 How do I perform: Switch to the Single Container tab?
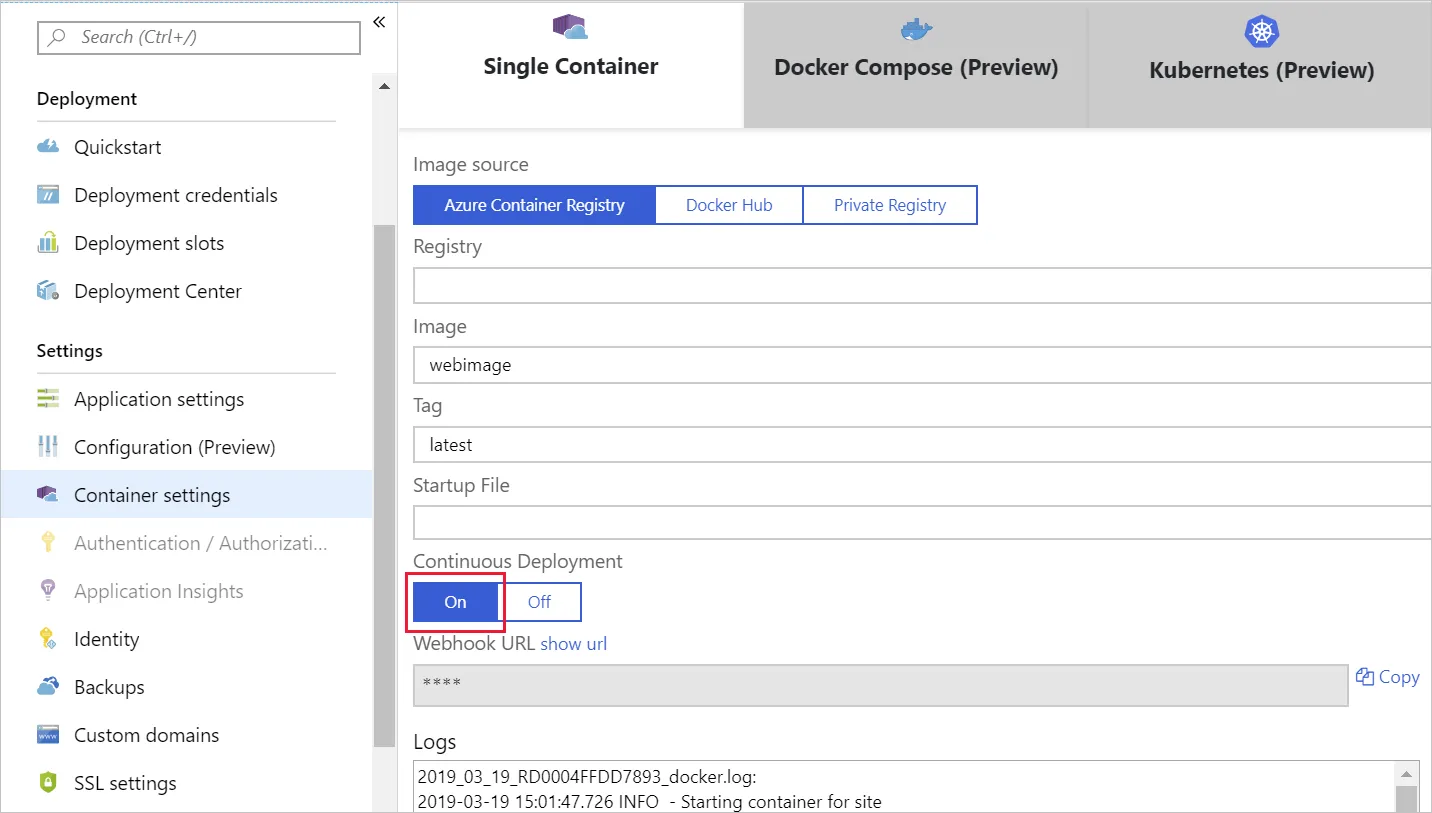point(571,66)
